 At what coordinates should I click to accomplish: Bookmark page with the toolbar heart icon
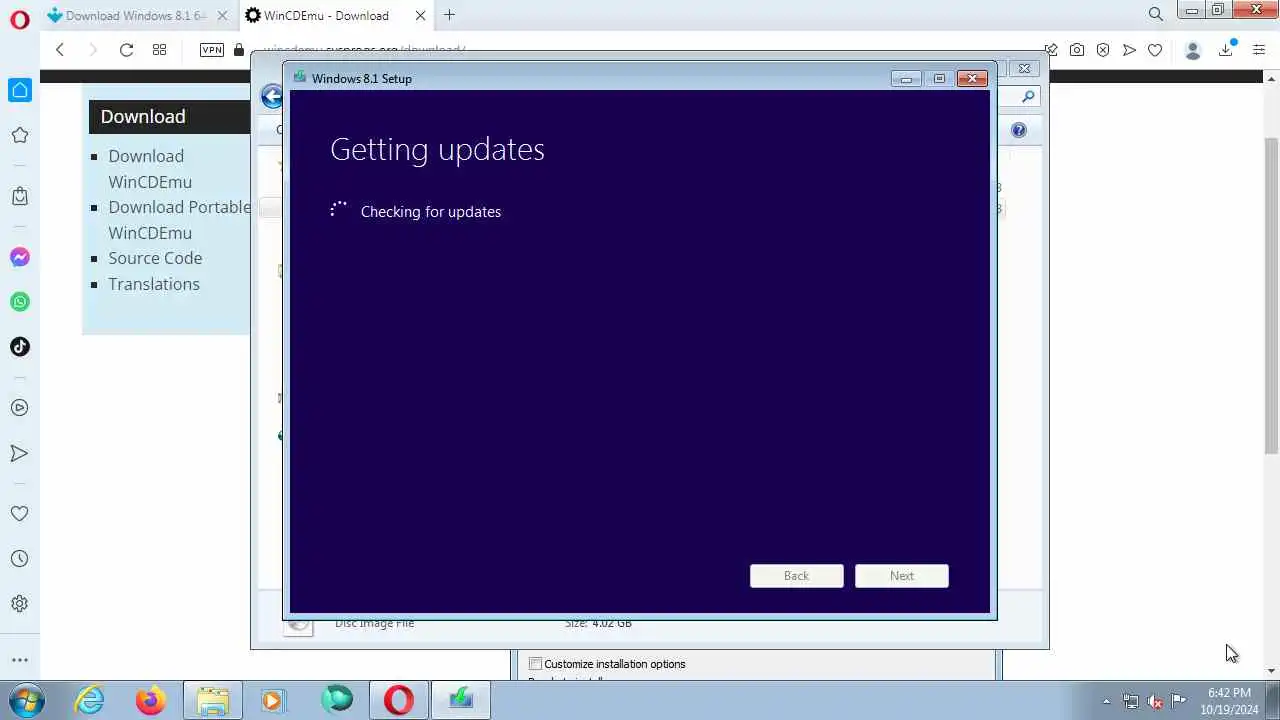(1155, 50)
